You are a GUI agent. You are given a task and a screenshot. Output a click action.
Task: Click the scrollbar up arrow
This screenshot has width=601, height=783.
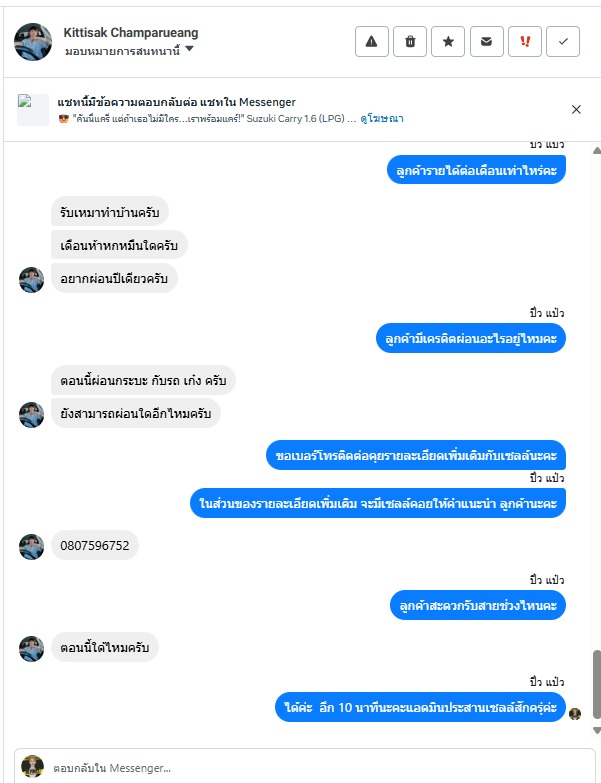[597, 150]
